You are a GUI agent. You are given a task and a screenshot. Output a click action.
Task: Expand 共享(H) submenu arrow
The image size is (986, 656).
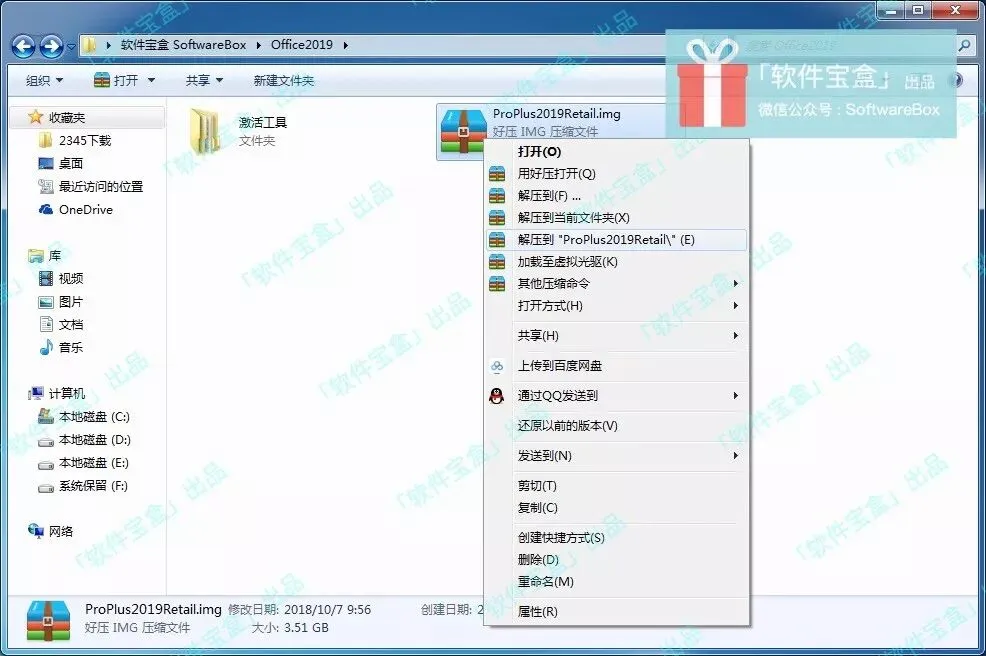tap(735, 336)
